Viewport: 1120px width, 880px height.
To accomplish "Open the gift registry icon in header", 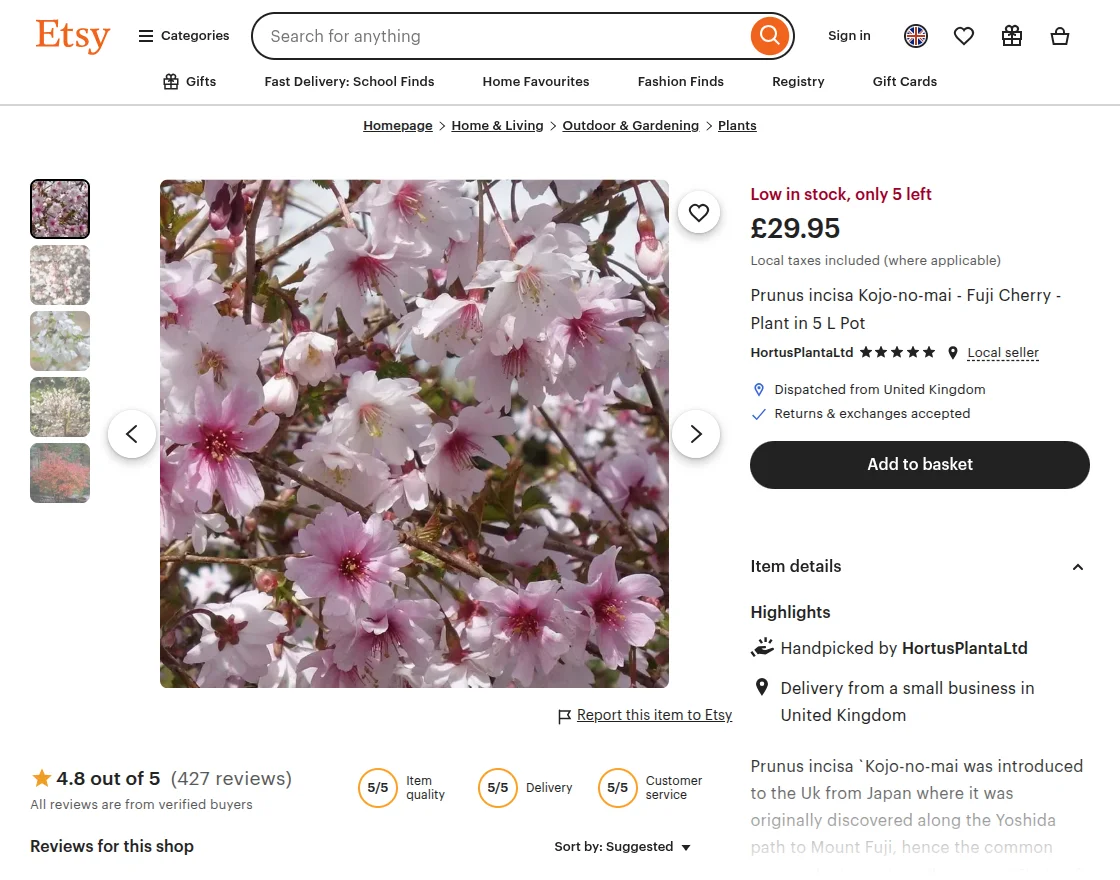I will [x=1012, y=36].
